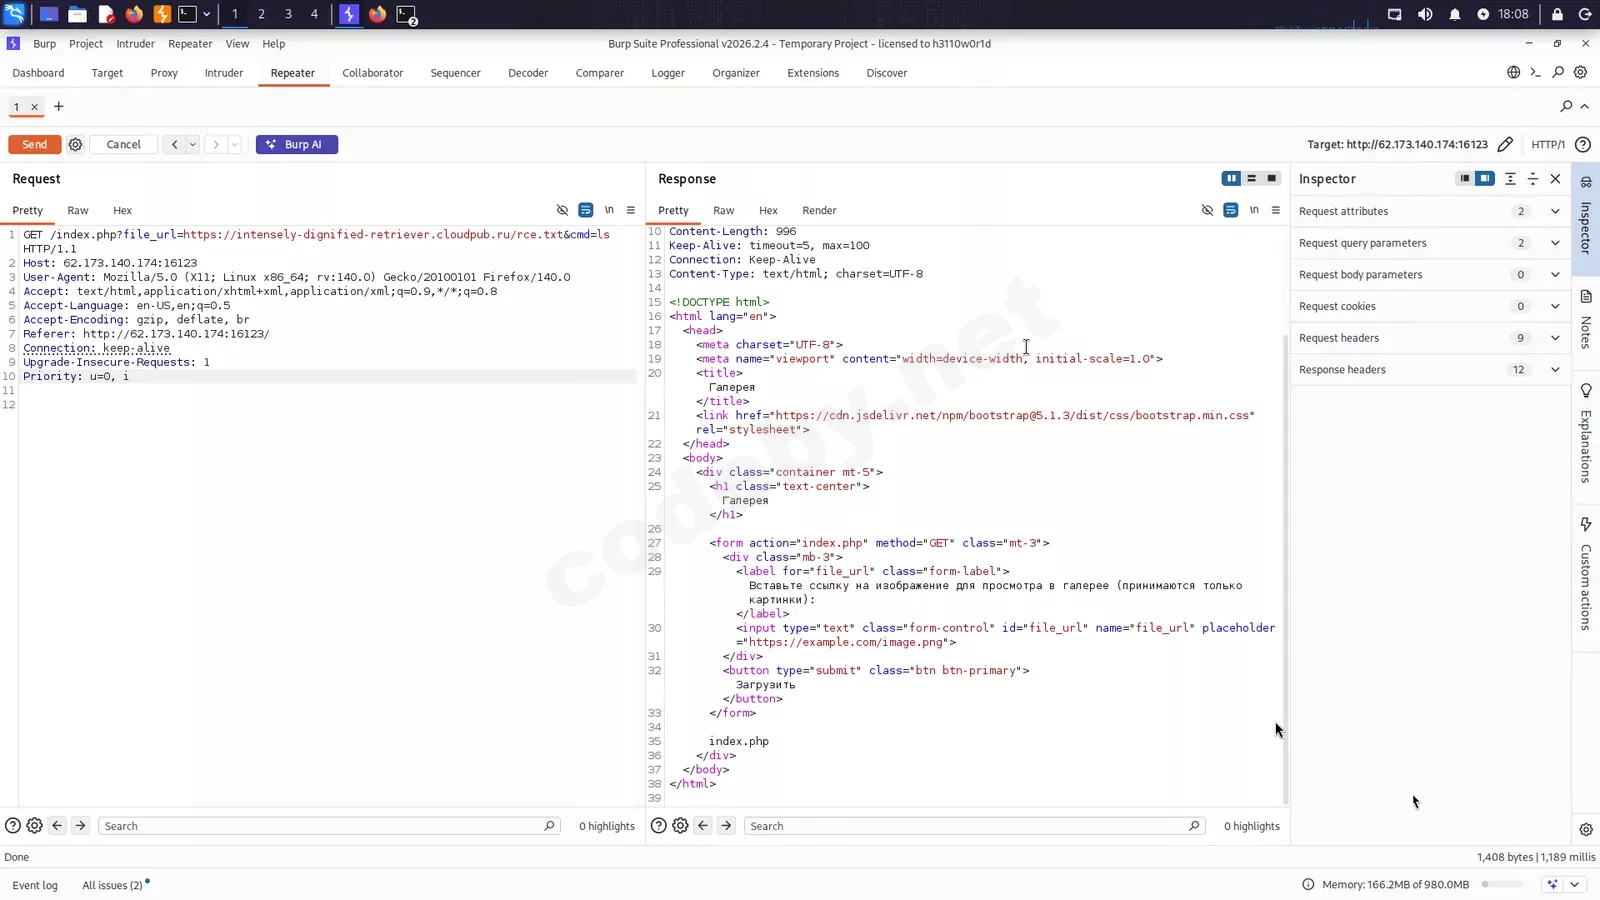Click the Burp AI button
Image resolution: width=1600 pixels, height=900 pixels.
[297, 144]
